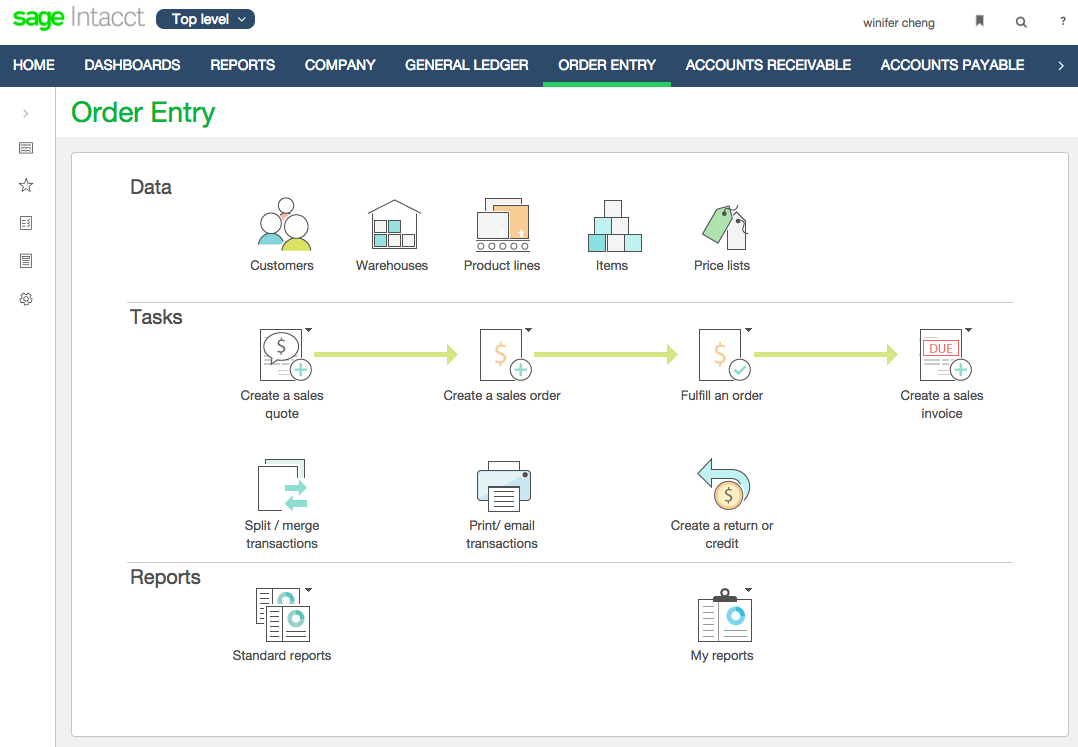Open the ACCOUNTS PAYABLE module

(x=951, y=65)
